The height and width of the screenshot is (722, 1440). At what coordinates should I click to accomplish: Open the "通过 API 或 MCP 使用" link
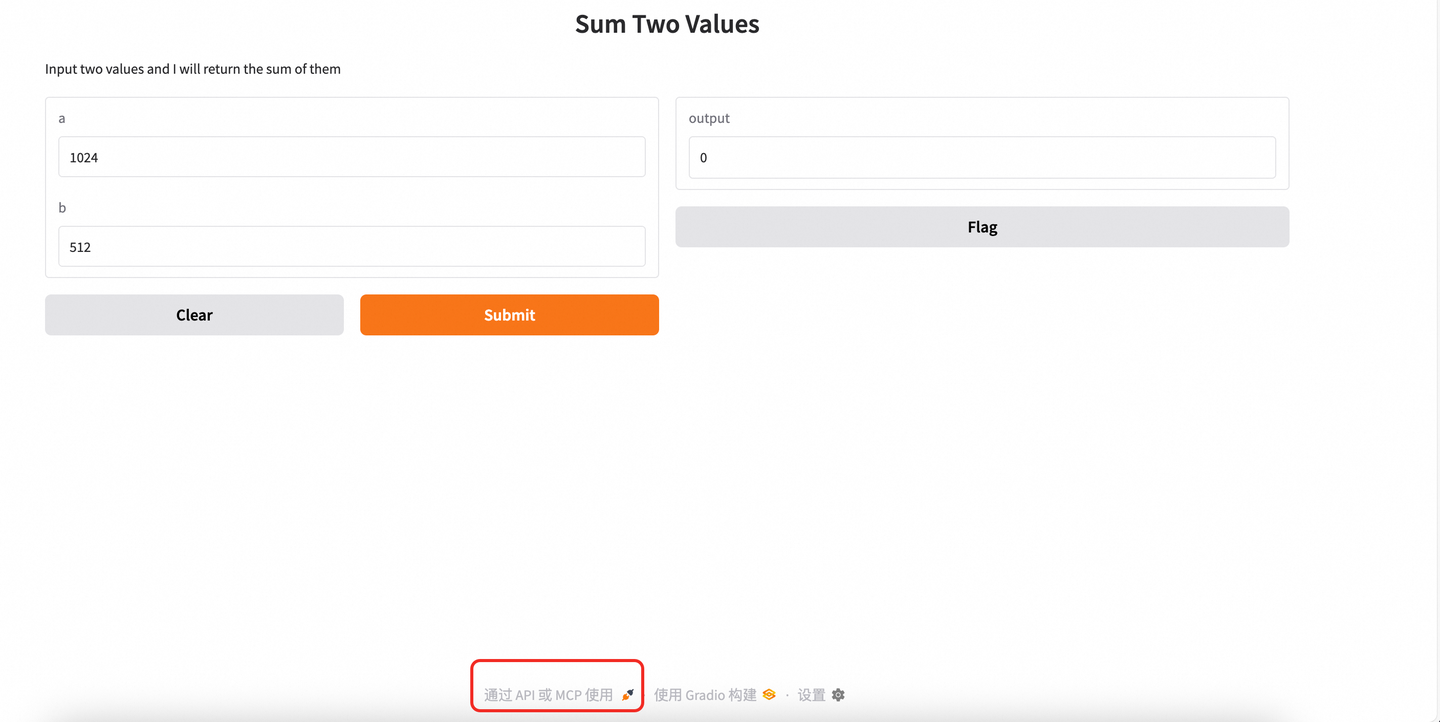[x=548, y=695]
